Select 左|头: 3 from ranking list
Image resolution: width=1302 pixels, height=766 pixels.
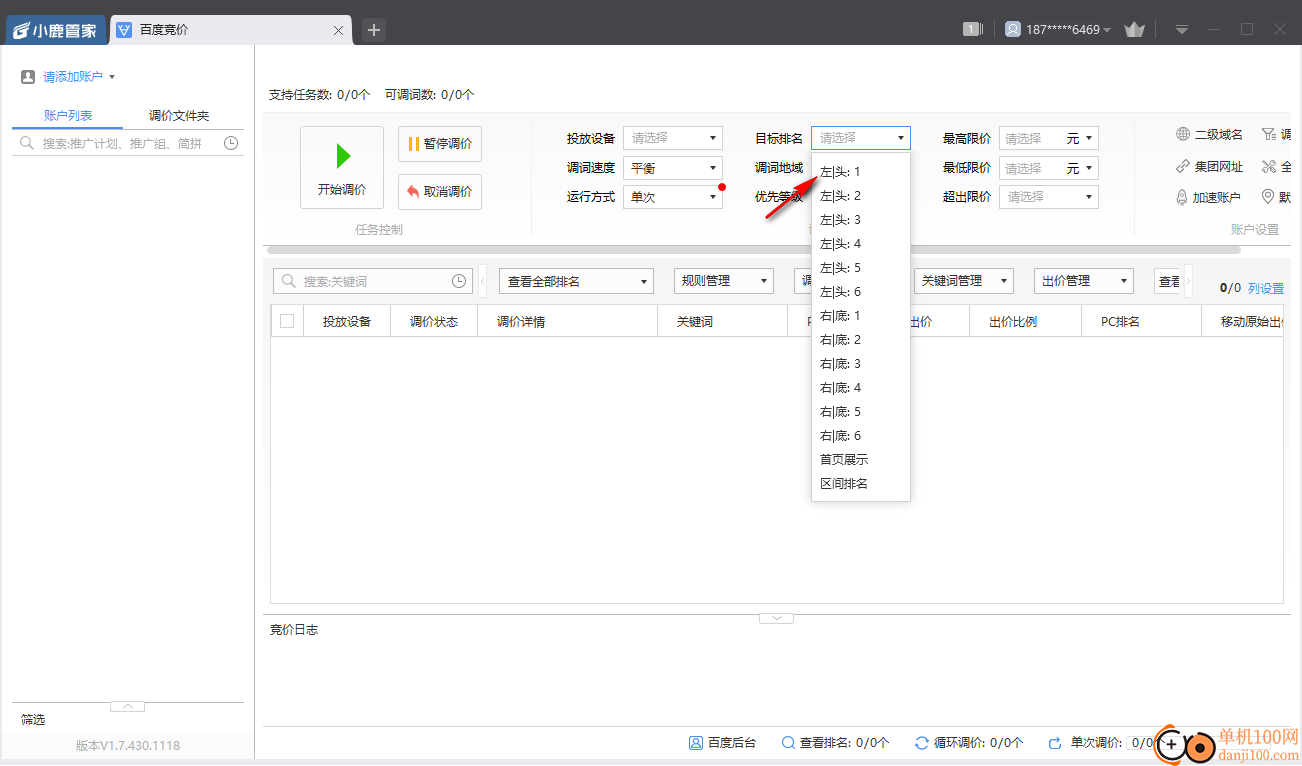(861, 220)
